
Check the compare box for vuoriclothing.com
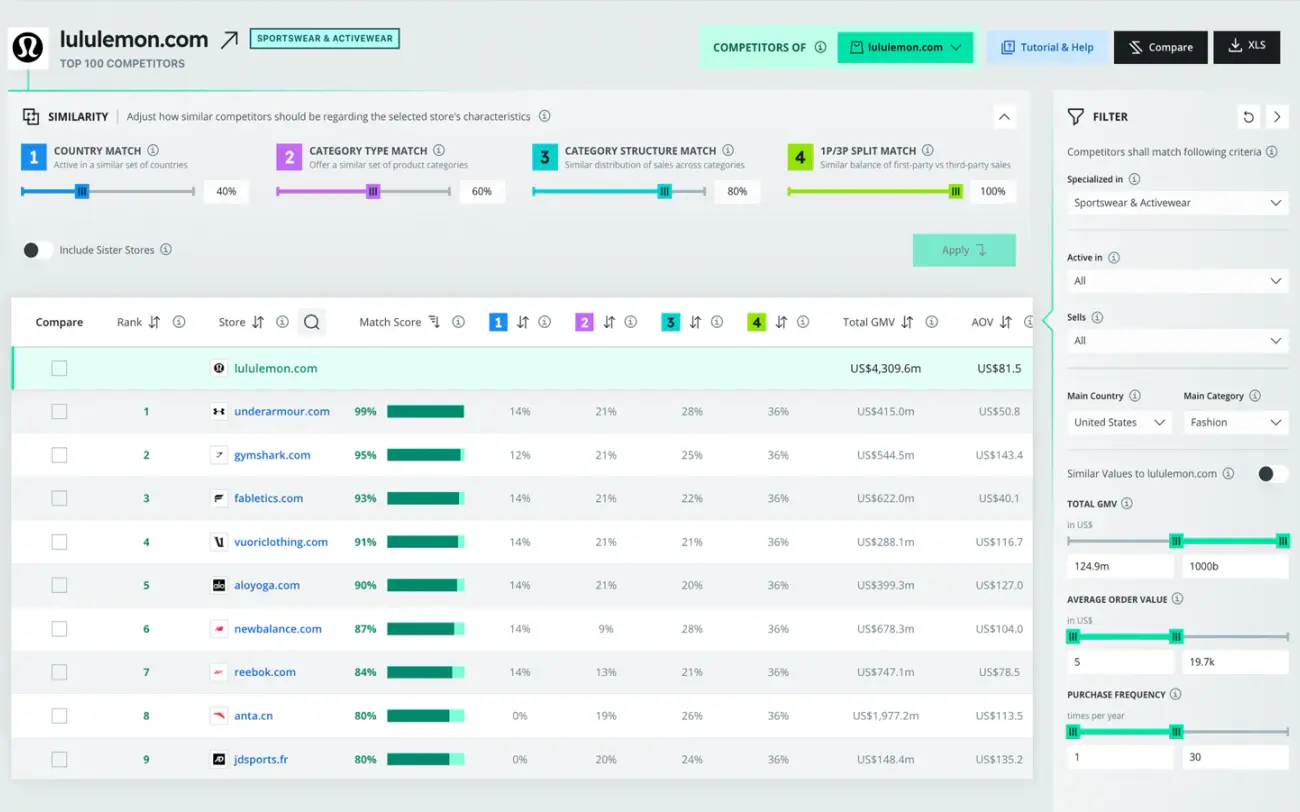[59, 542]
